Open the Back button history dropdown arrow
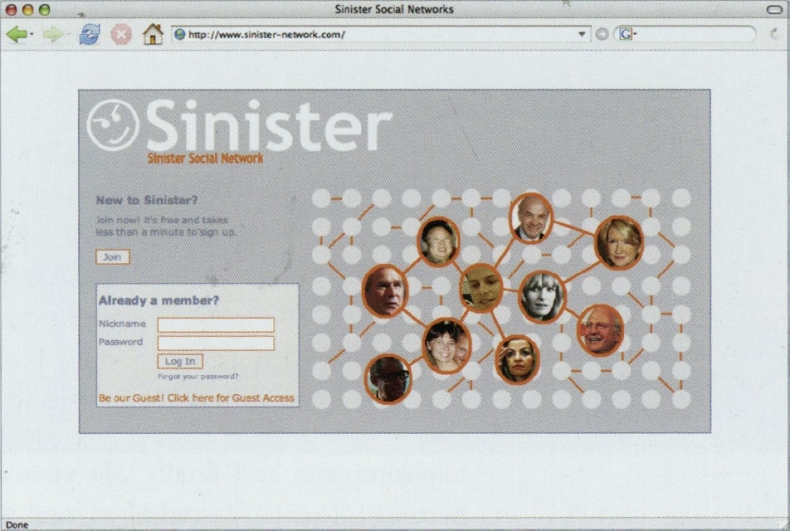790x531 pixels. [32, 35]
